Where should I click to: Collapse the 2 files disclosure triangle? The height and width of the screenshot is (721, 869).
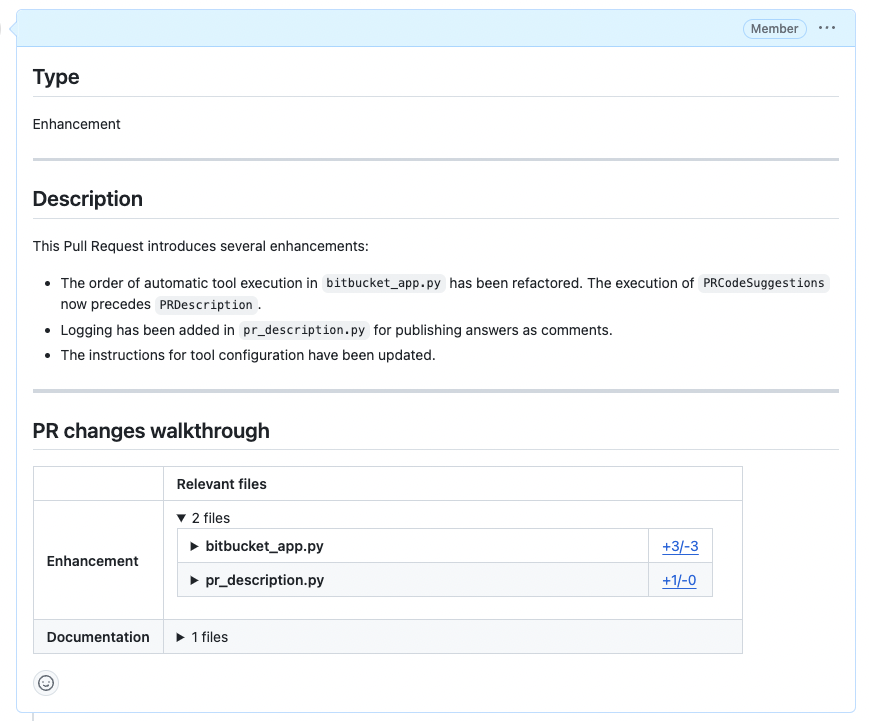point(181,518)
